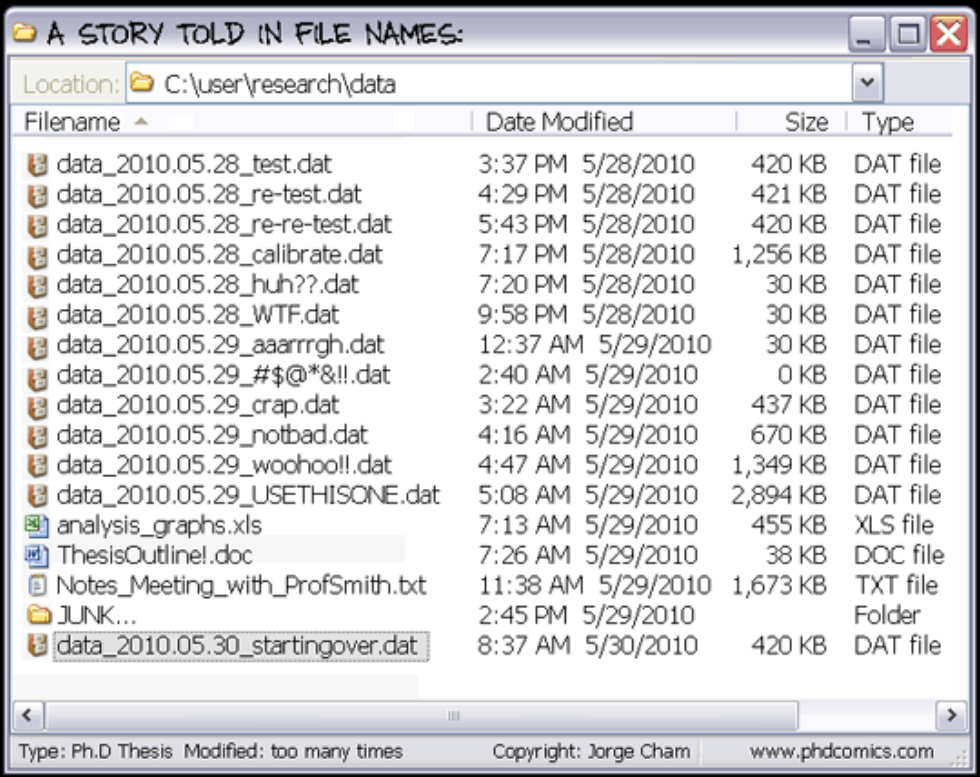Screen dimensions: 980x777
Task: Select the file data_2010.05.29_notbad.dat
Action: (212, 436)
